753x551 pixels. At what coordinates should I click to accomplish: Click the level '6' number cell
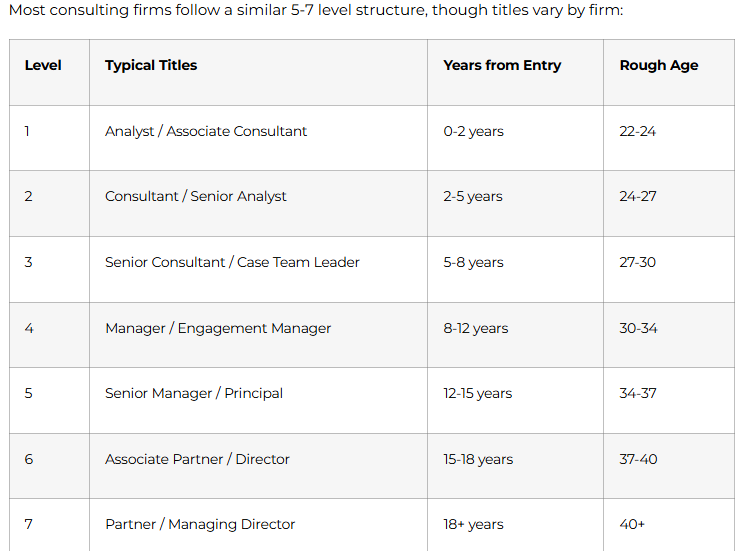[29, 459]
